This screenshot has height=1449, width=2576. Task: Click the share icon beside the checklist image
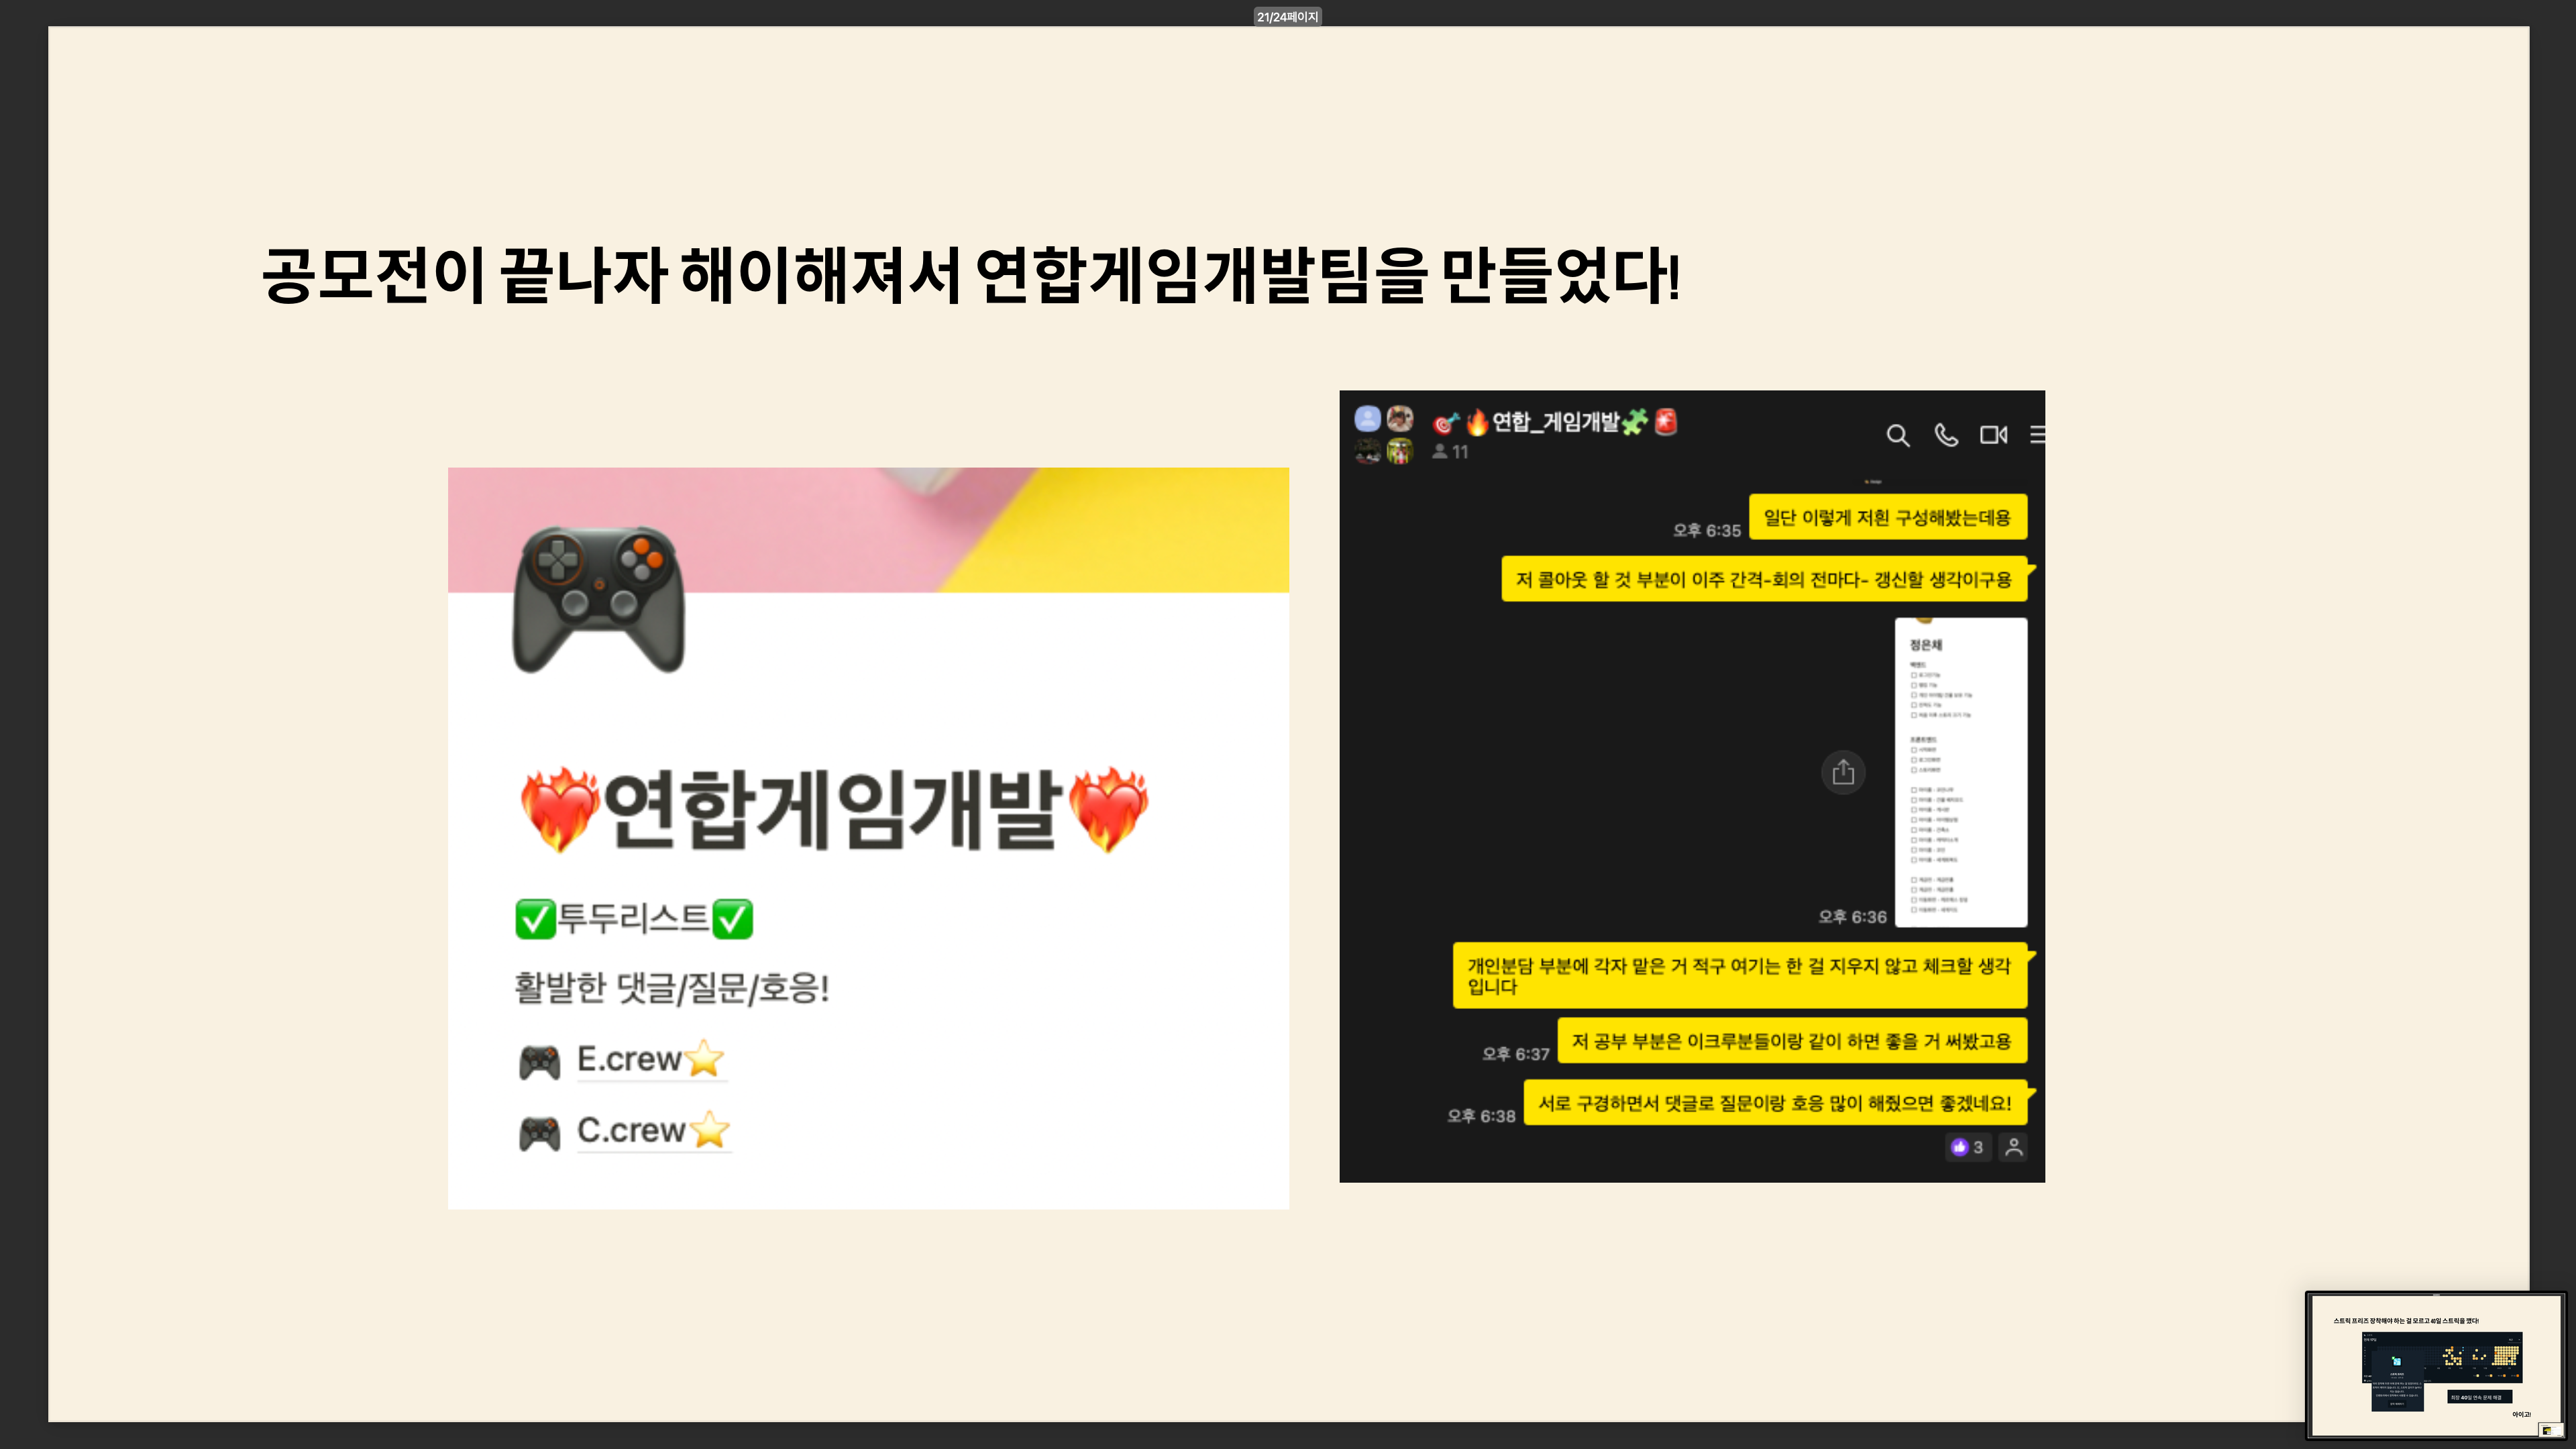click(1843, 772)
